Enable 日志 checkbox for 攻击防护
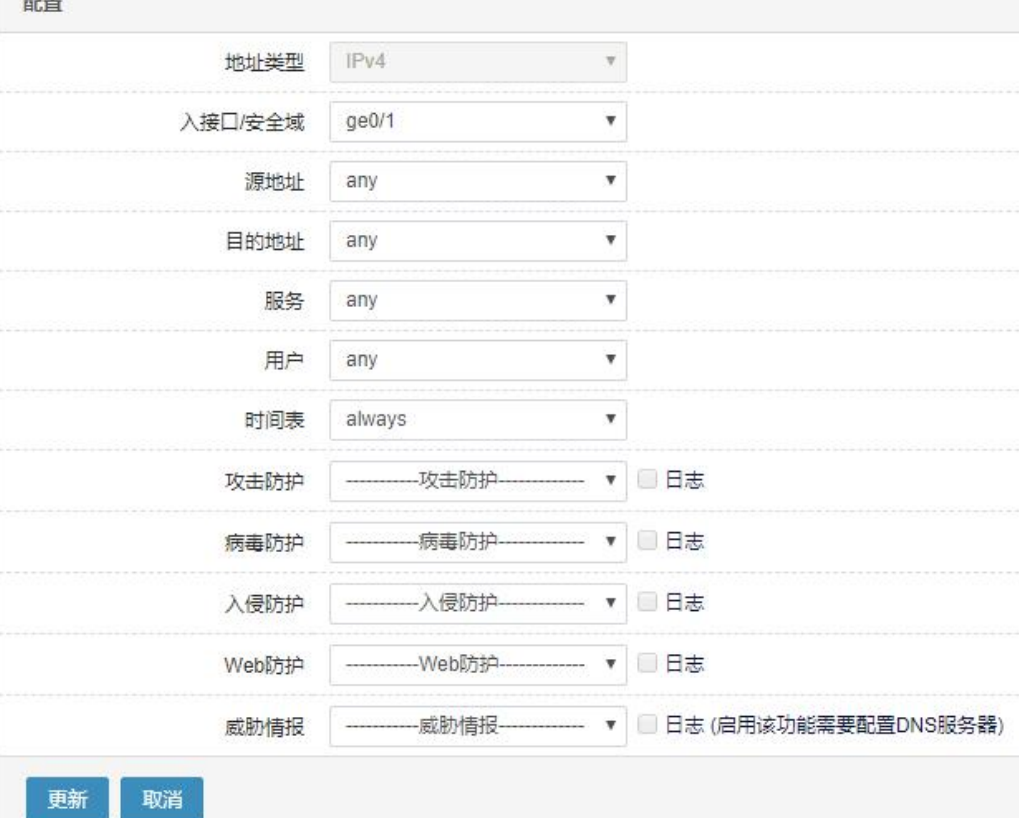Screen dimensions: 1019x818 [x=647, y=479]
